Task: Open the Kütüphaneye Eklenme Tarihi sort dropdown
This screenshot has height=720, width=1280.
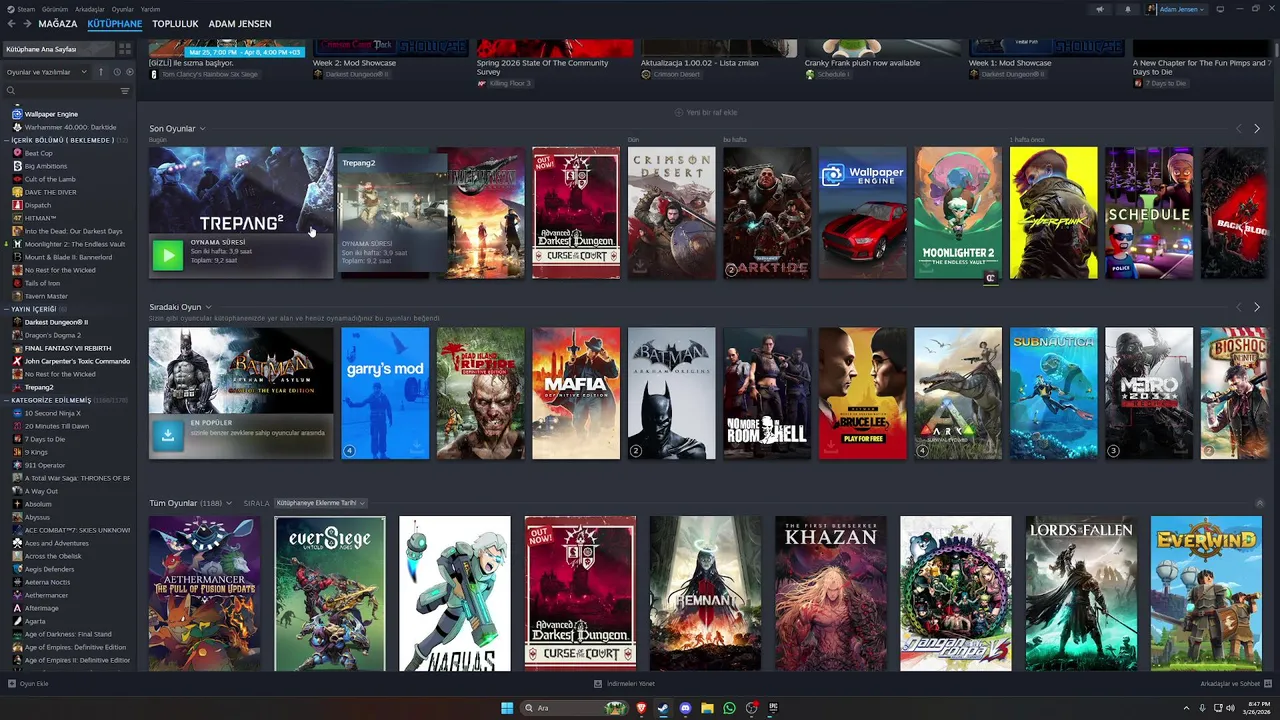Action: point(321,503)
